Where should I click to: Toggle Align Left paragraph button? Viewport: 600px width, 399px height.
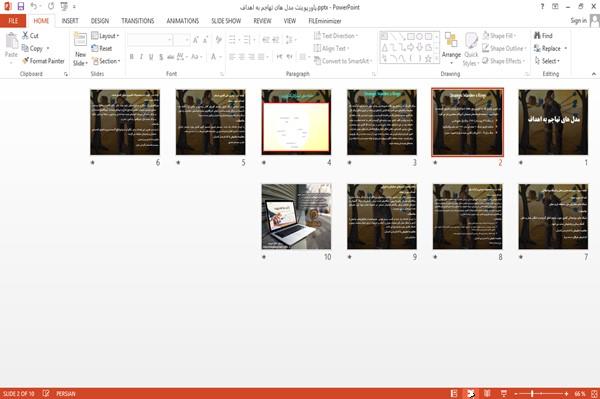[x=232, y=57]
